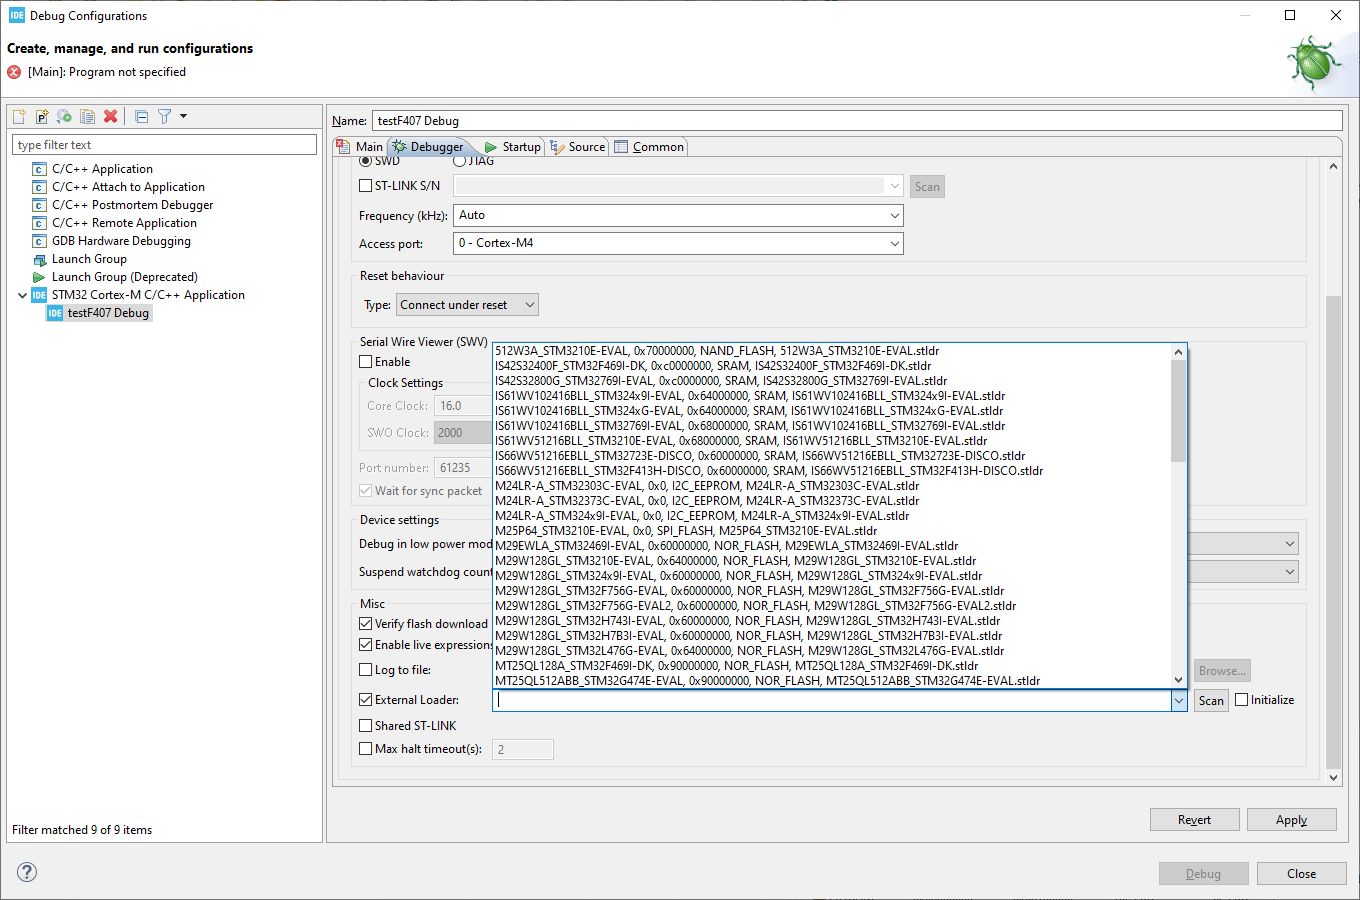The image size is (1360, 900).
Task: Click New launch configuration icon
Action: tap(19, 117)
